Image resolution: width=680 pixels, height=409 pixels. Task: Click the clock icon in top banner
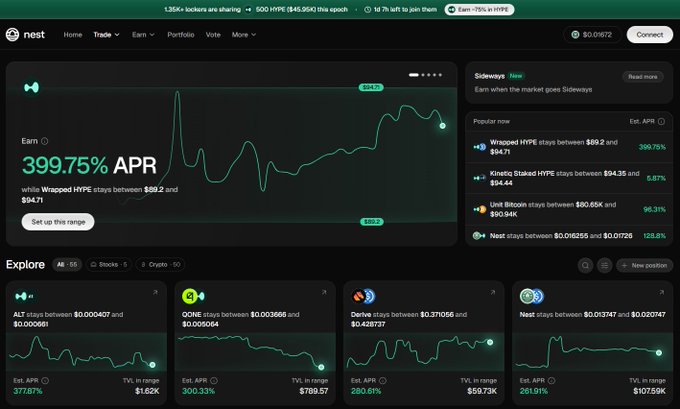point(367,10)
